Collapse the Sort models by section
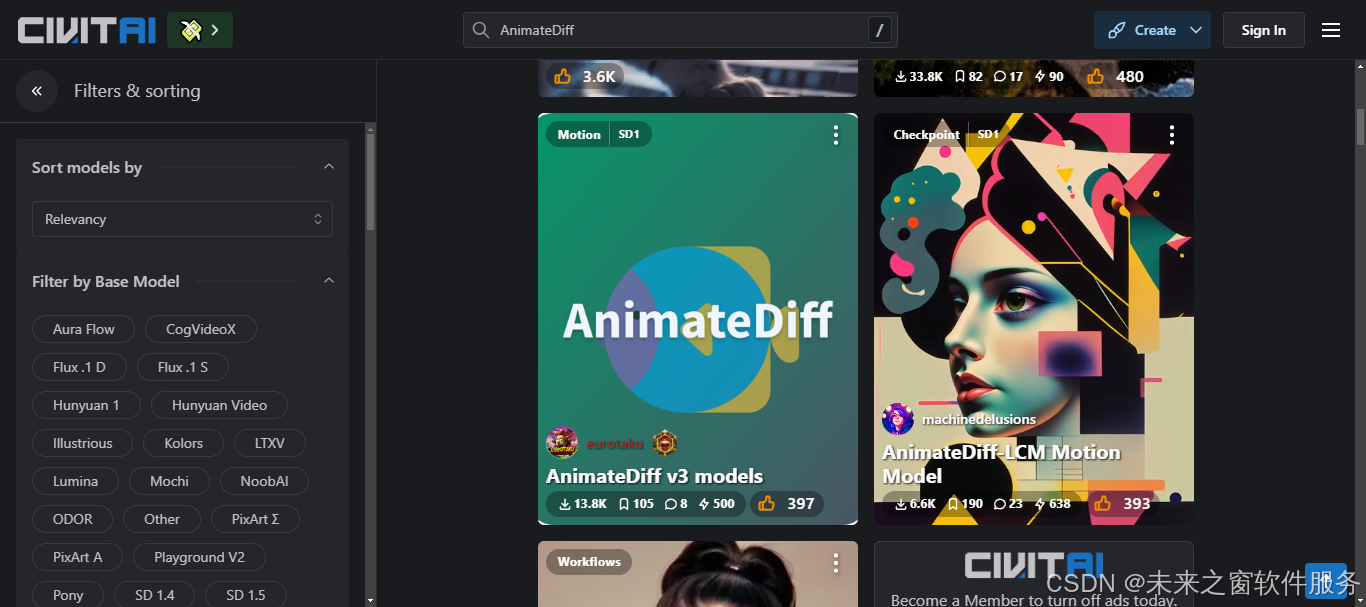 (x=328, y=167)
